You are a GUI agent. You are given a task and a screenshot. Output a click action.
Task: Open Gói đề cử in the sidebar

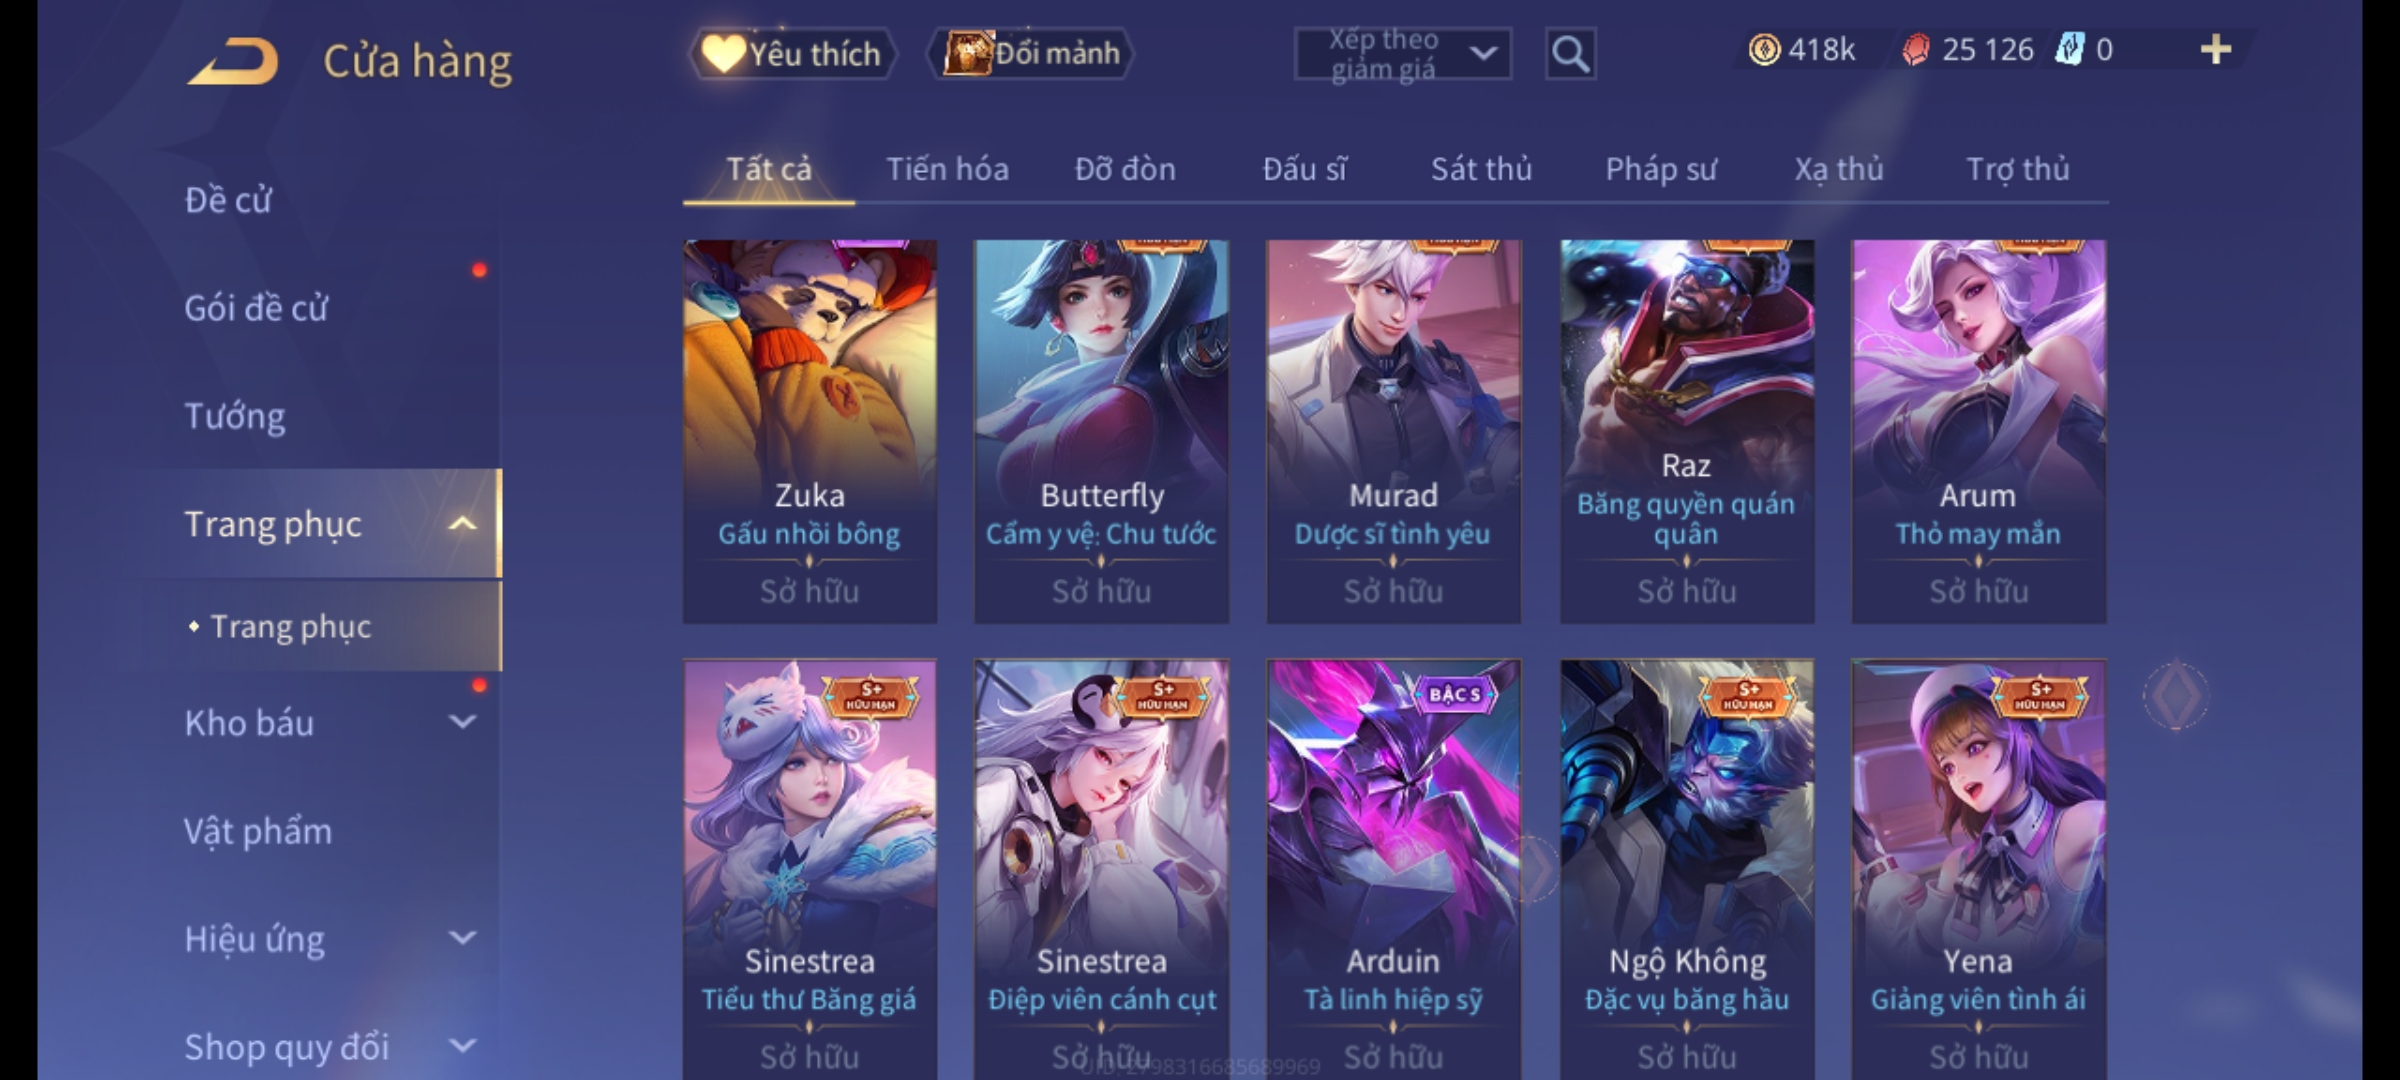[256, 308]
